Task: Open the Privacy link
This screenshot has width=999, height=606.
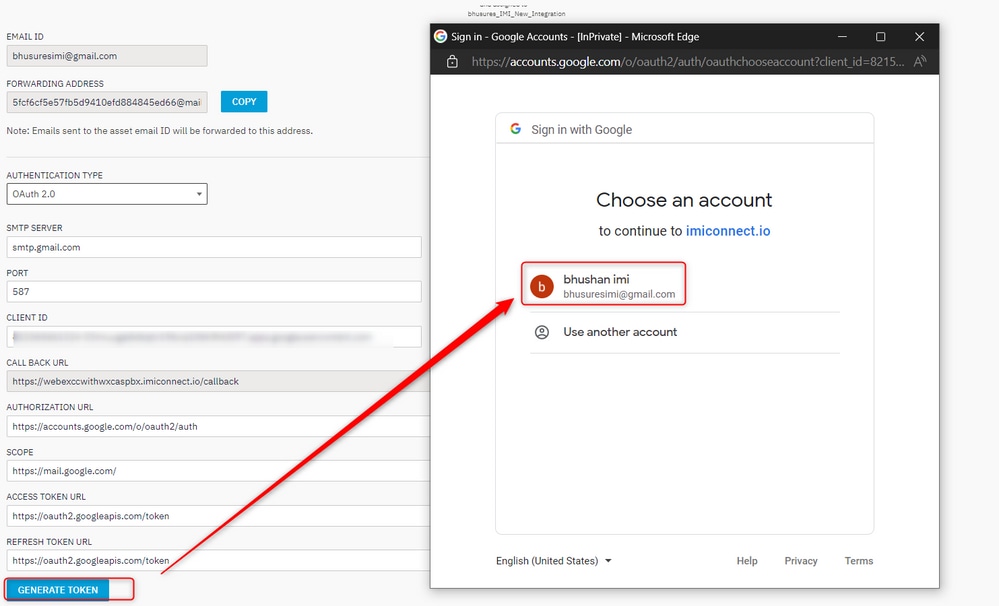Action: 801,561
